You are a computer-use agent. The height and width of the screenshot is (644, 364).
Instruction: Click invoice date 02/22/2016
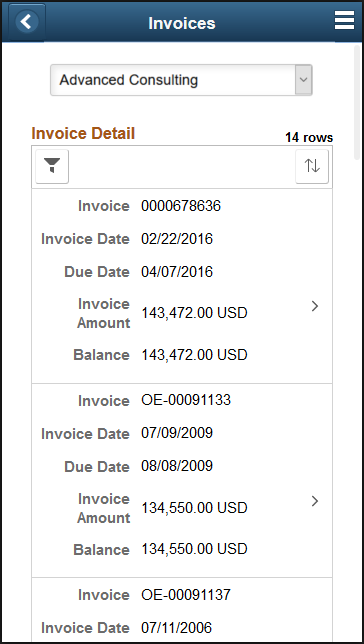pos(177,239)
